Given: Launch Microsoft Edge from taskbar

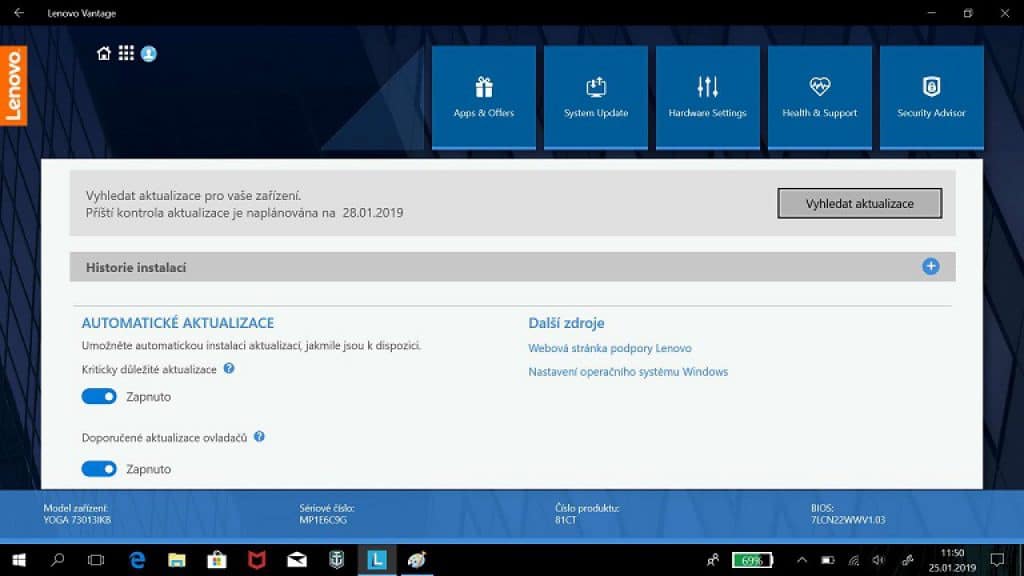Looking at the screenshot, I should point(137,560).
